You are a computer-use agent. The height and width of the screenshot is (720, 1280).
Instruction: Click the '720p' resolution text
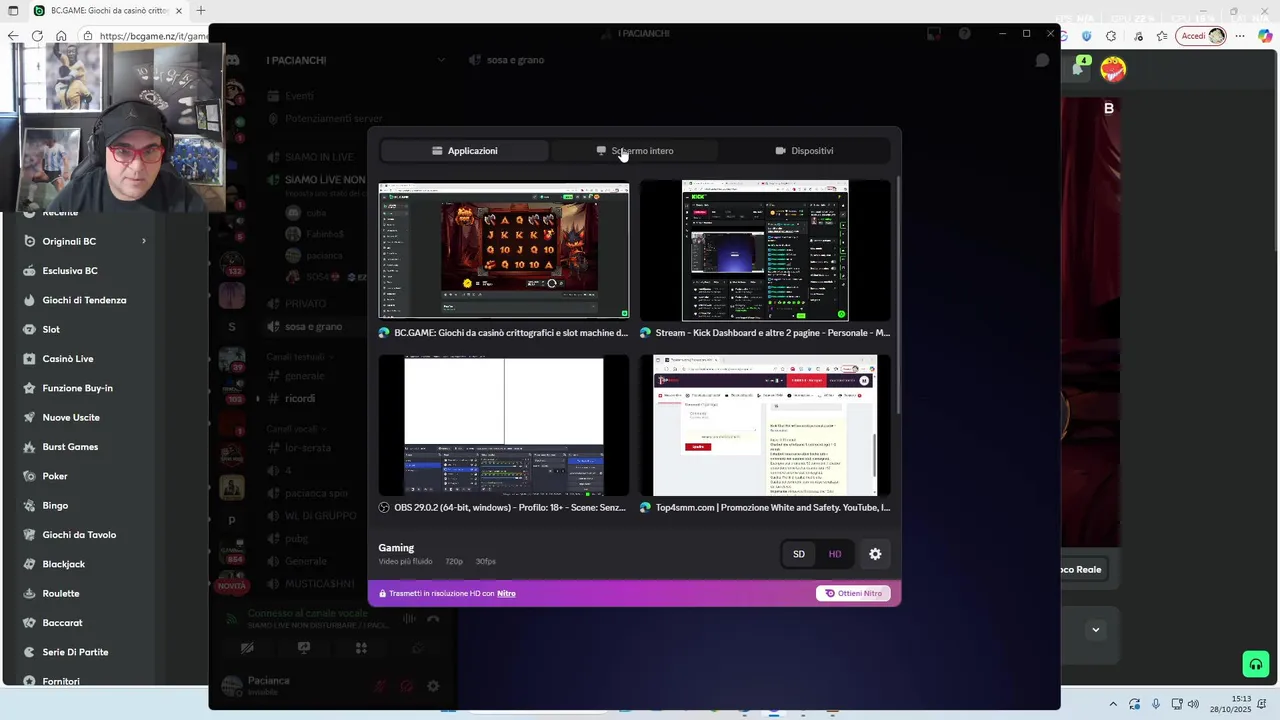(454, 562)
